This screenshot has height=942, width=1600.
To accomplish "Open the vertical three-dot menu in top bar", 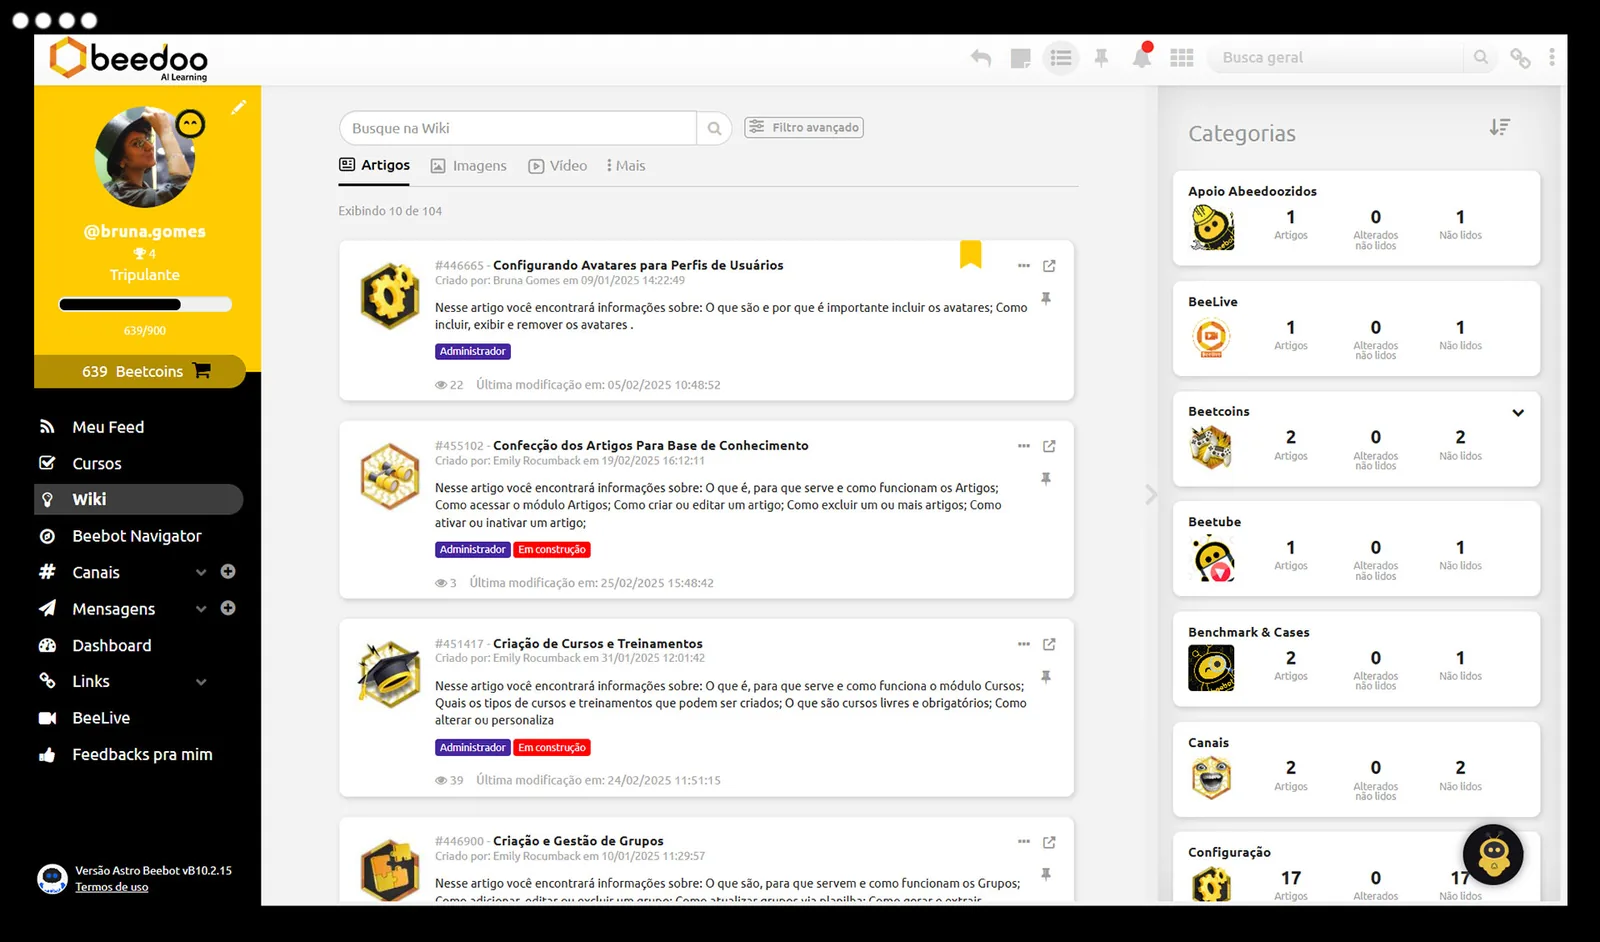I will click(1552, 58).
